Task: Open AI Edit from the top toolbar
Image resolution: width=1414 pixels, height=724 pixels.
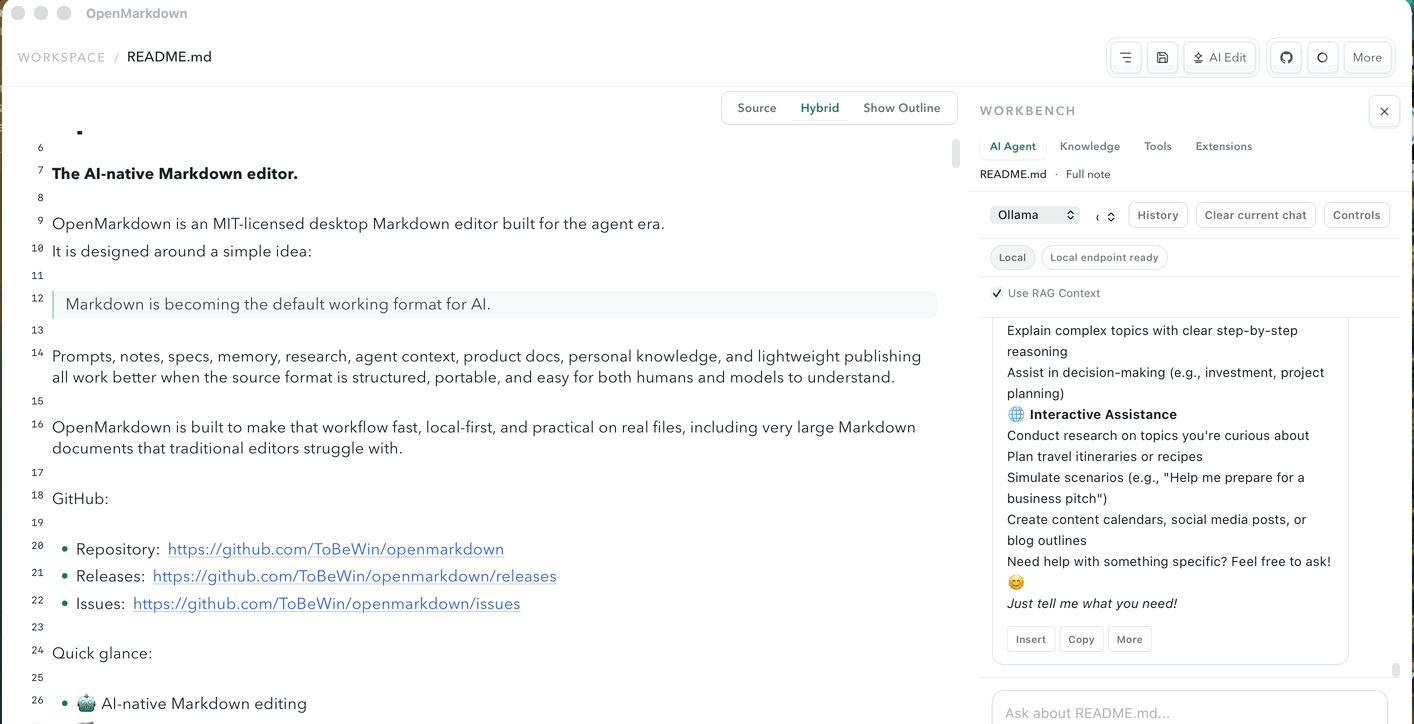Action: [1219, 57]
